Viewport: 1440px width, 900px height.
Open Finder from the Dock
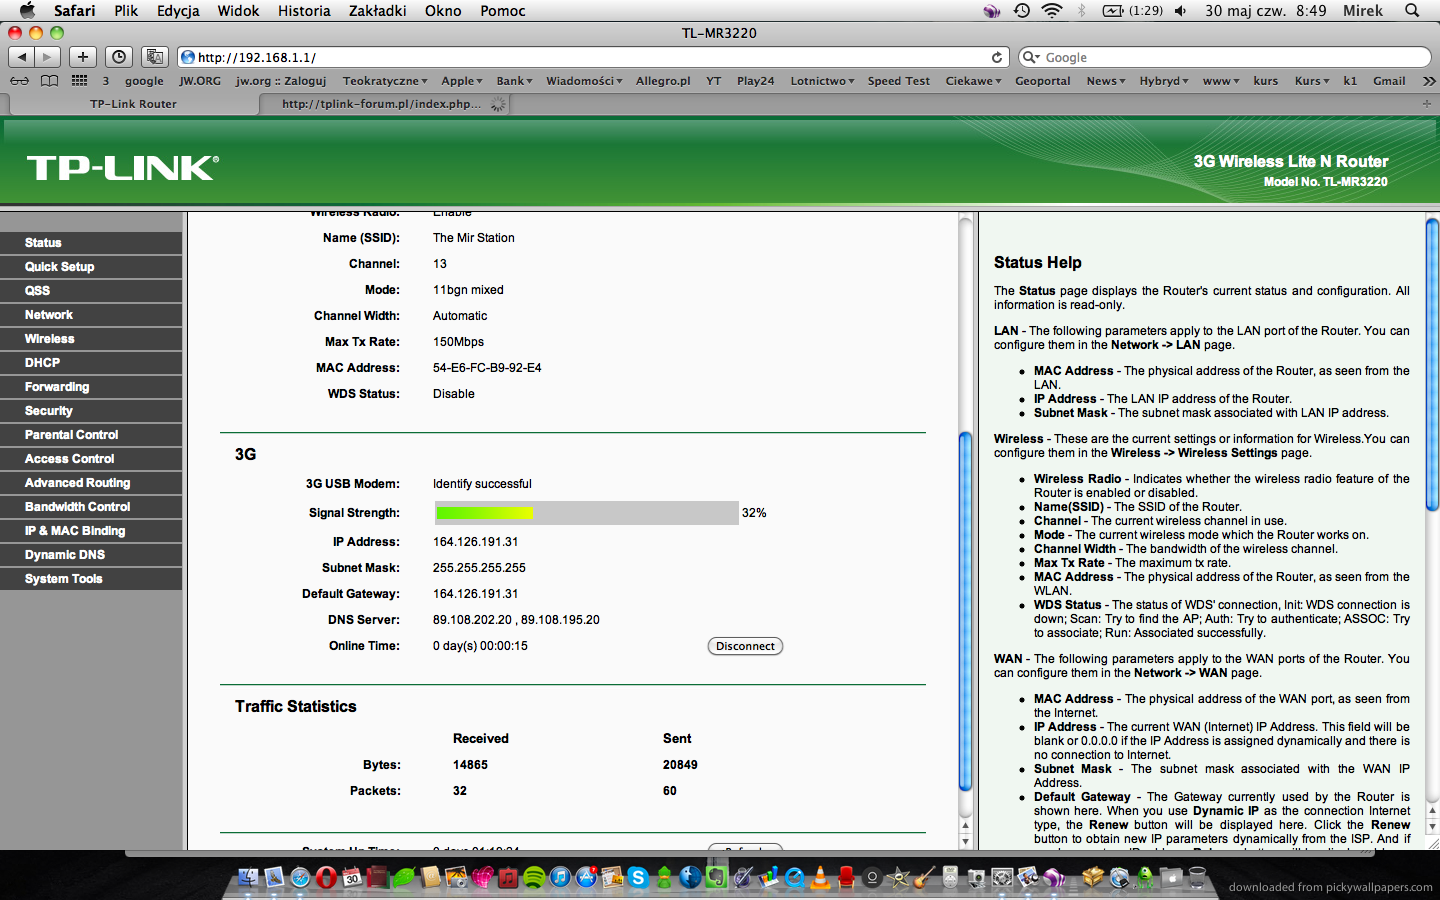click(x=247, y=878)
